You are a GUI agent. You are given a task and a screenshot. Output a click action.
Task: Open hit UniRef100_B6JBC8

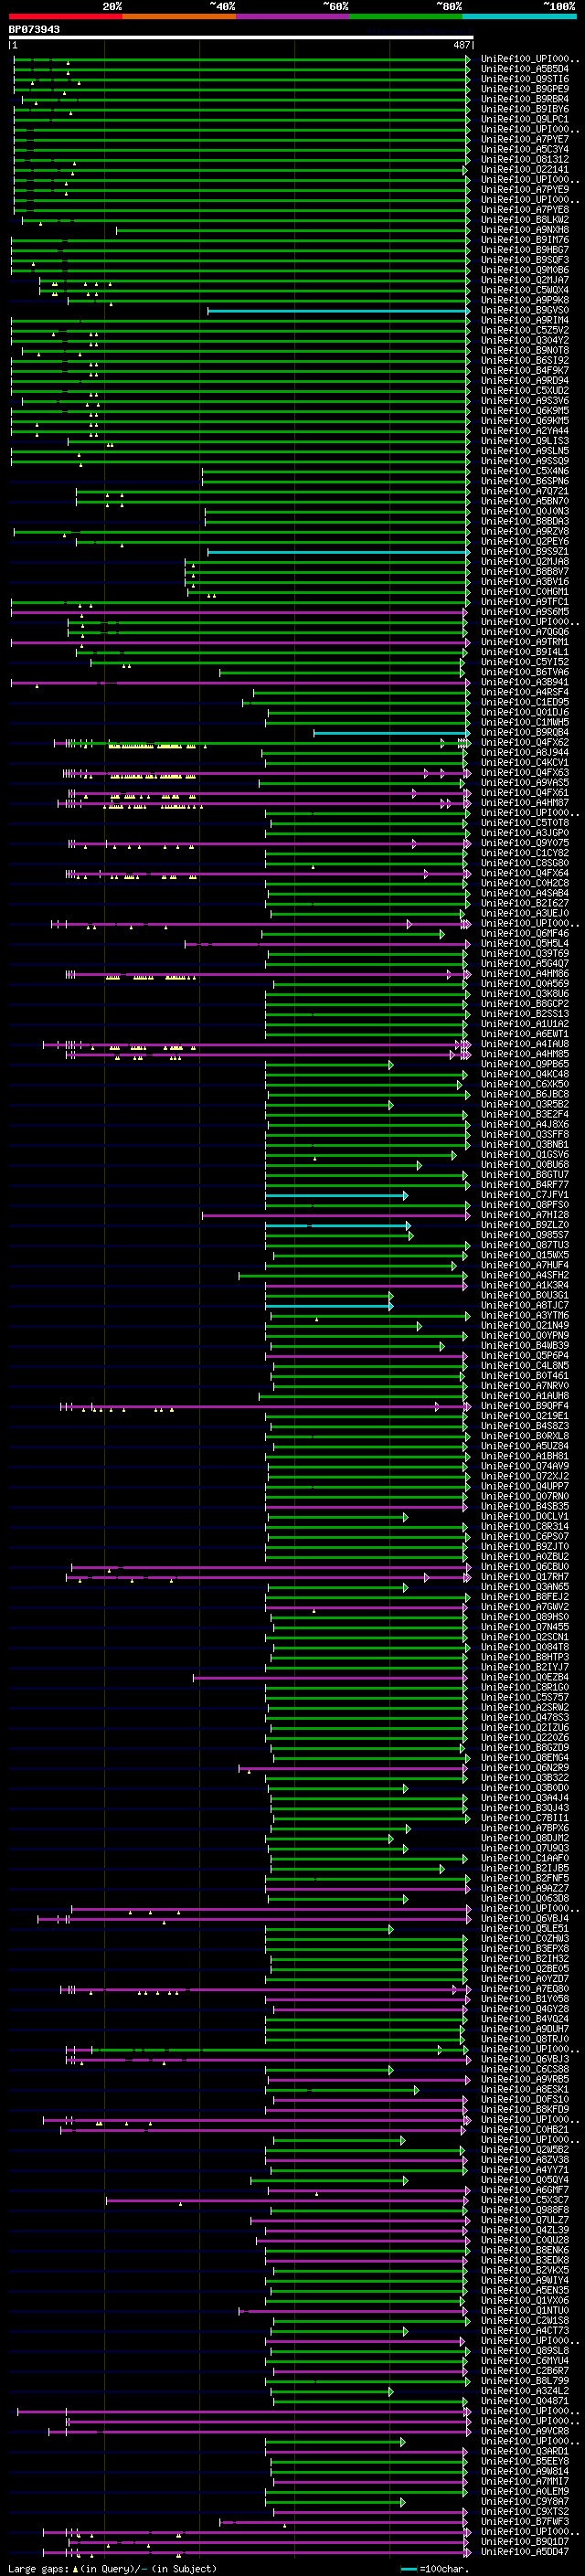[525, 1094]
